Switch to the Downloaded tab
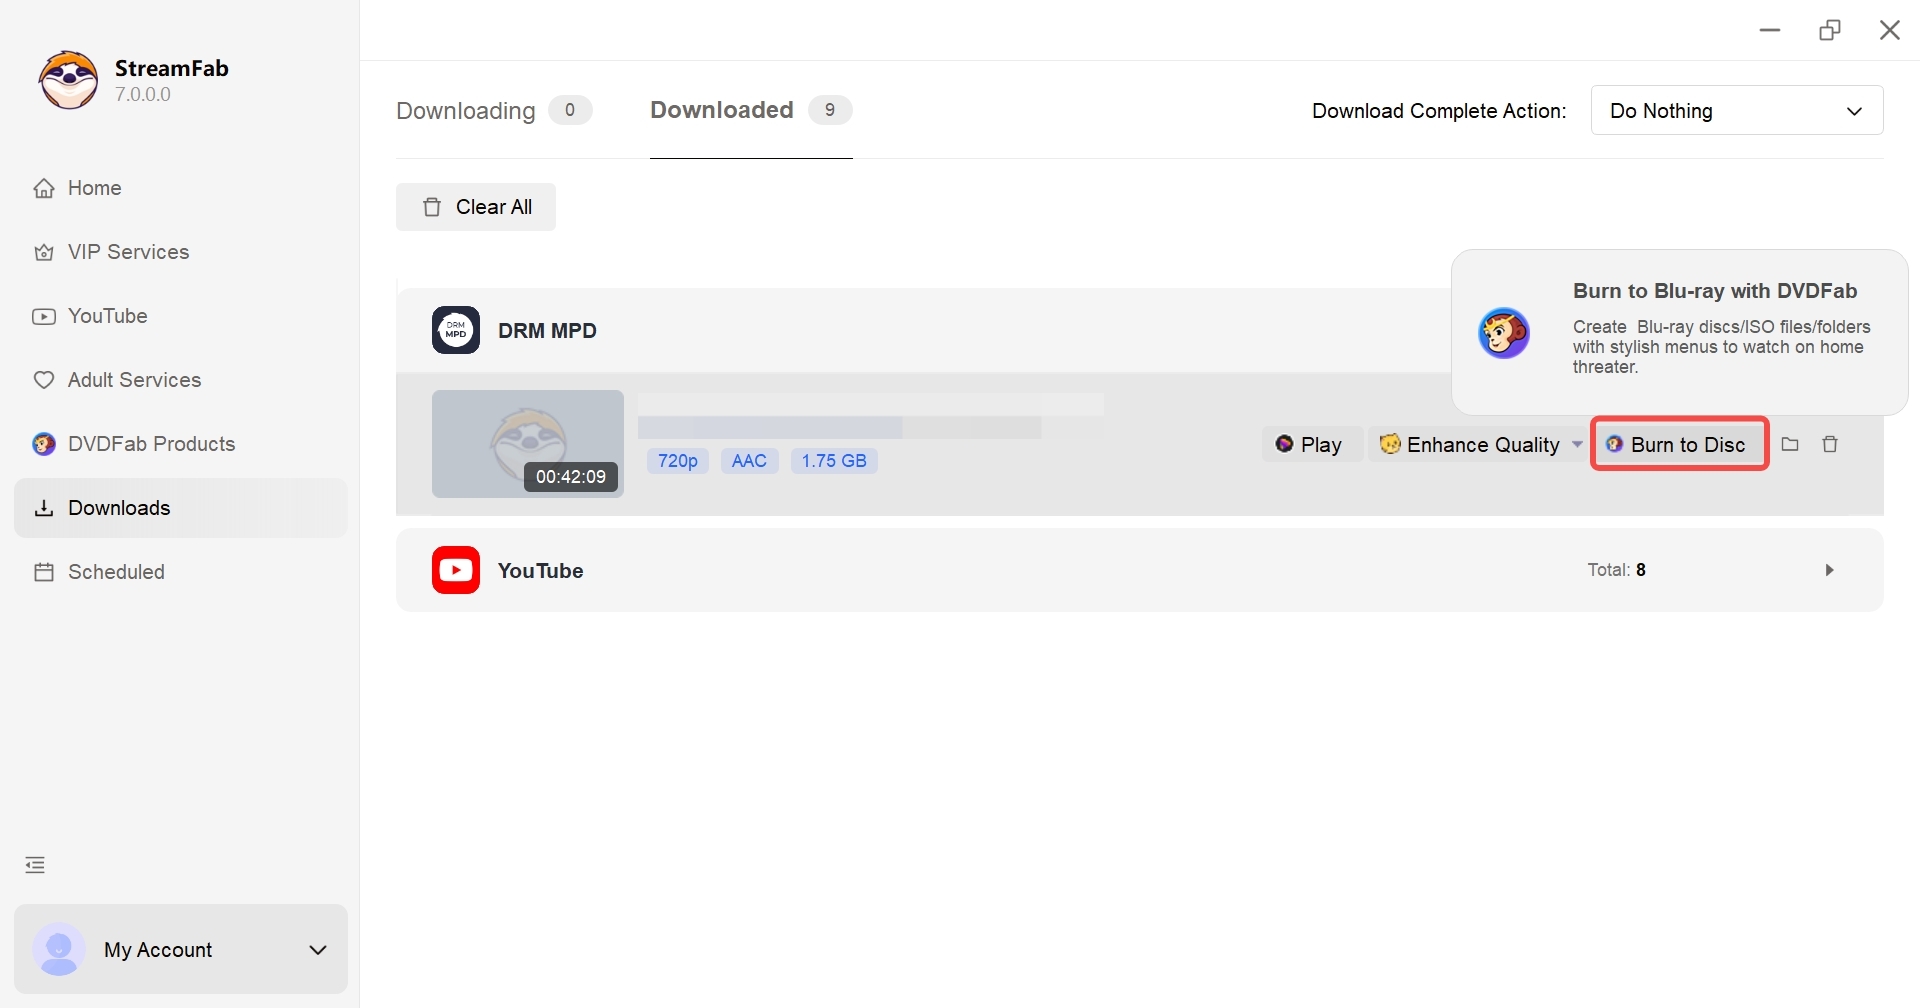 coord(720,110)
